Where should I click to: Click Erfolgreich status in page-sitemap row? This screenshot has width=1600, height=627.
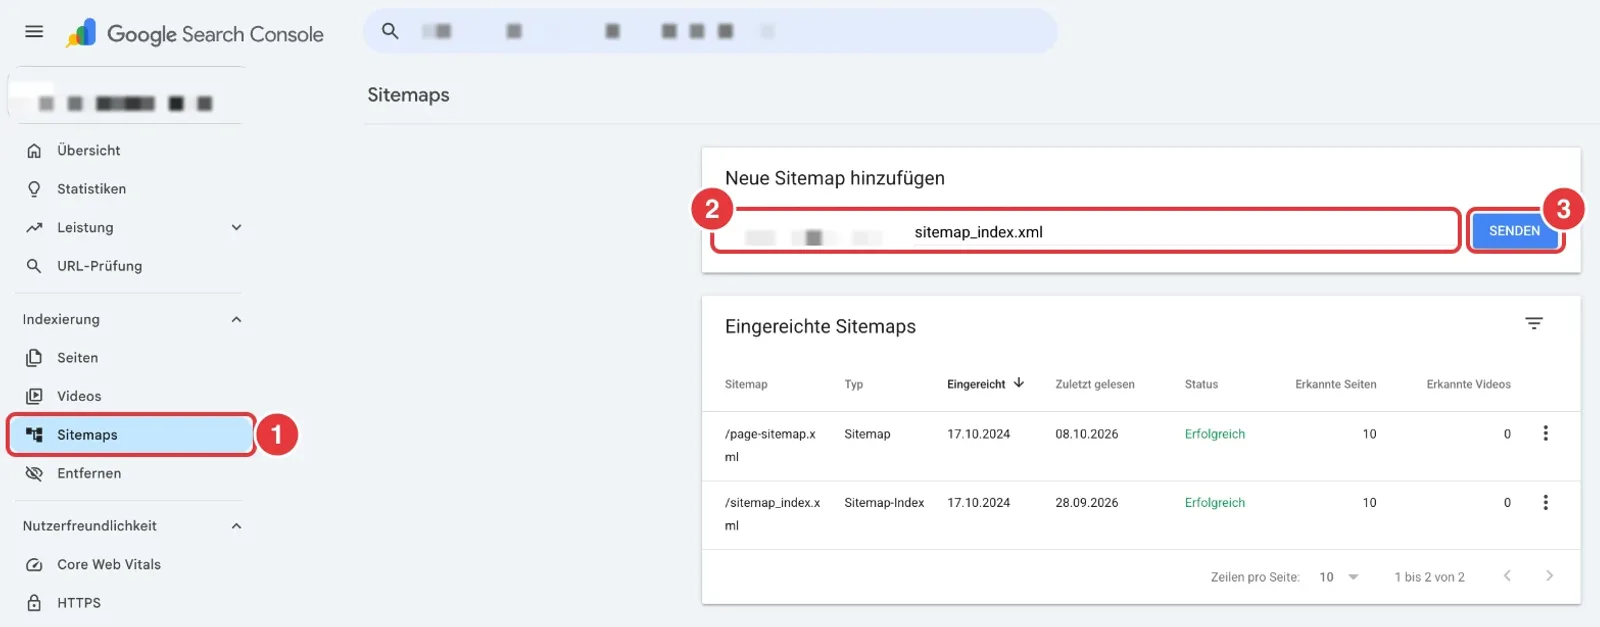coord(1215,434)
